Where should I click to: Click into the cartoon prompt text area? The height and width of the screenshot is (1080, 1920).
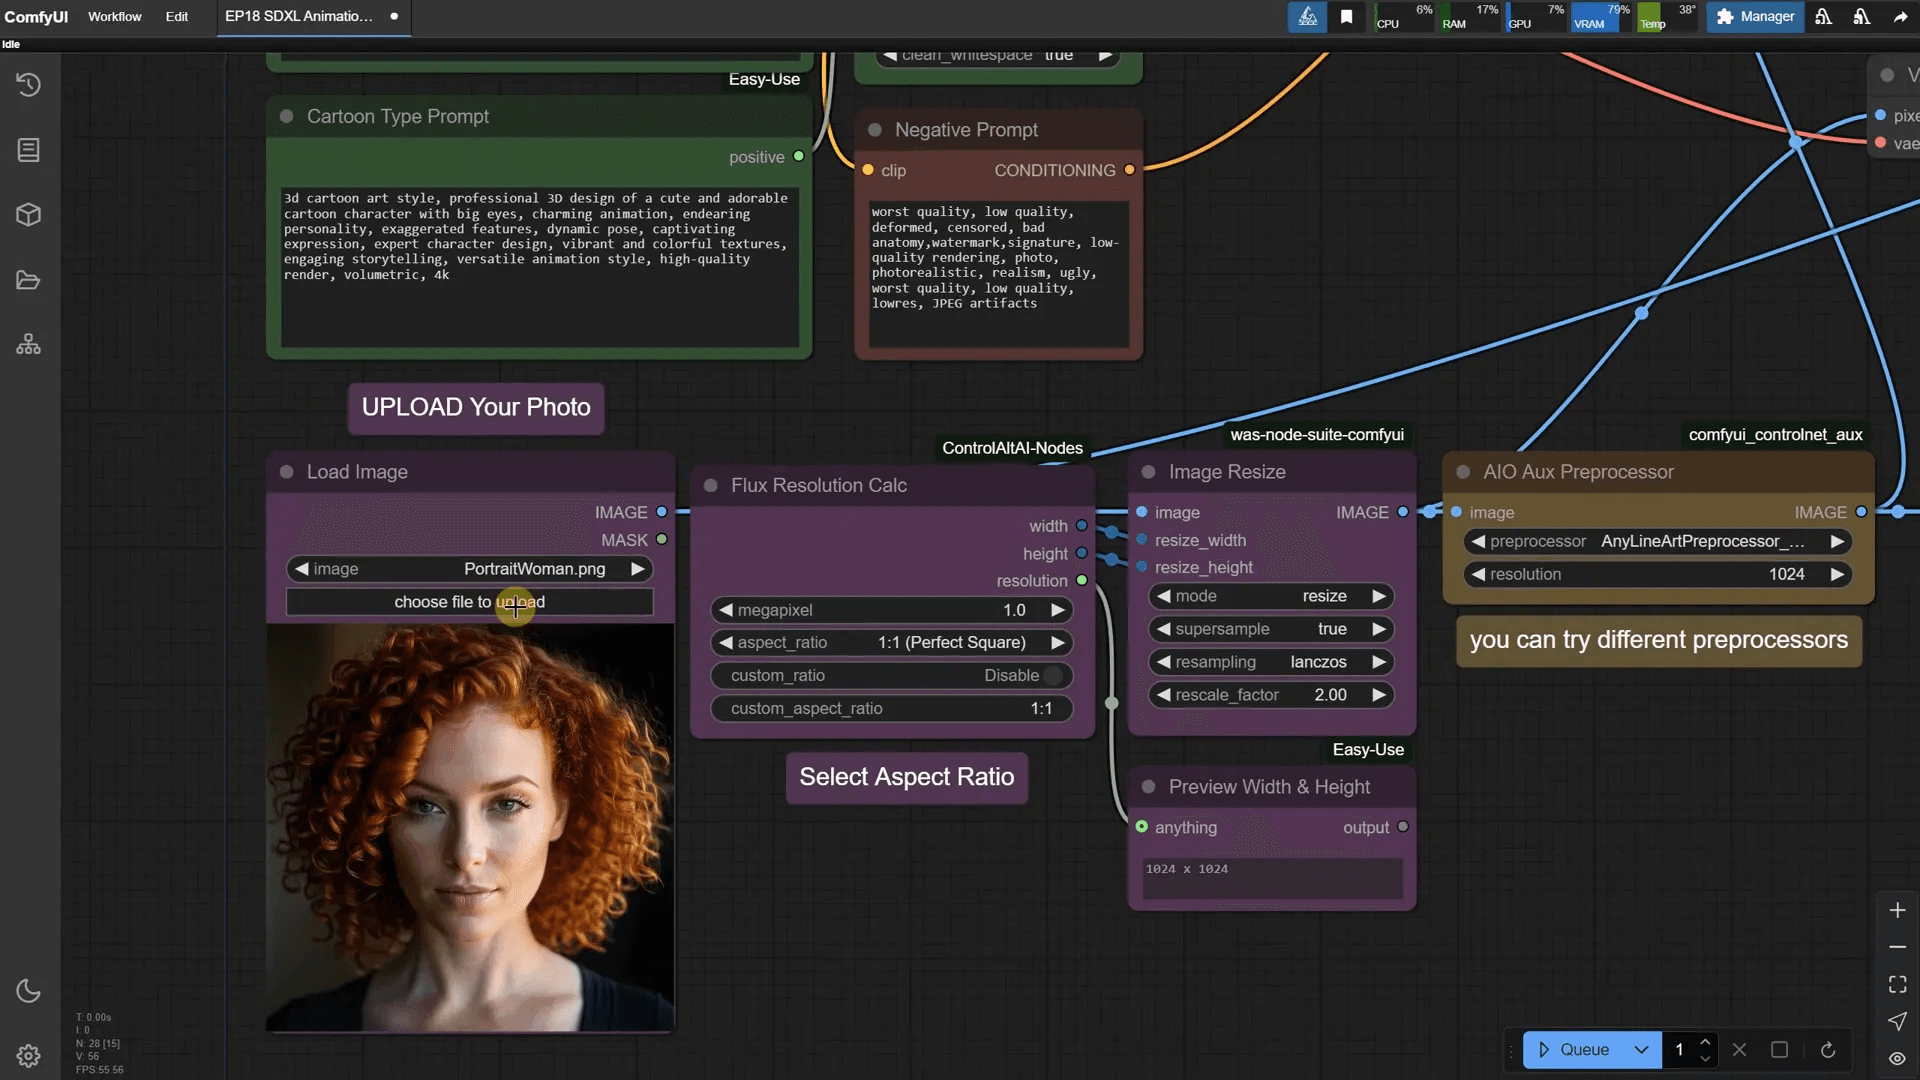coord(540,267)
